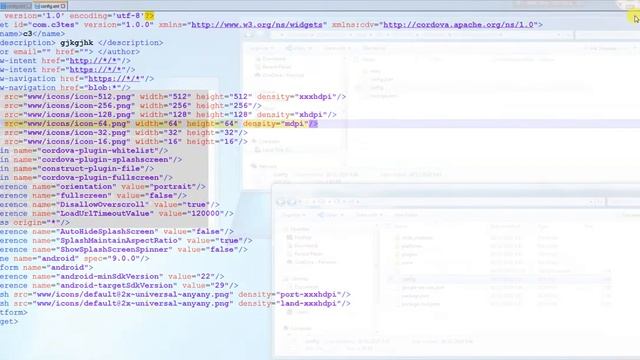This screenshot has height=360, width=640.
Task: Click the "www/icons/icon-256.png" src value
Action: [x=79, y=106]
